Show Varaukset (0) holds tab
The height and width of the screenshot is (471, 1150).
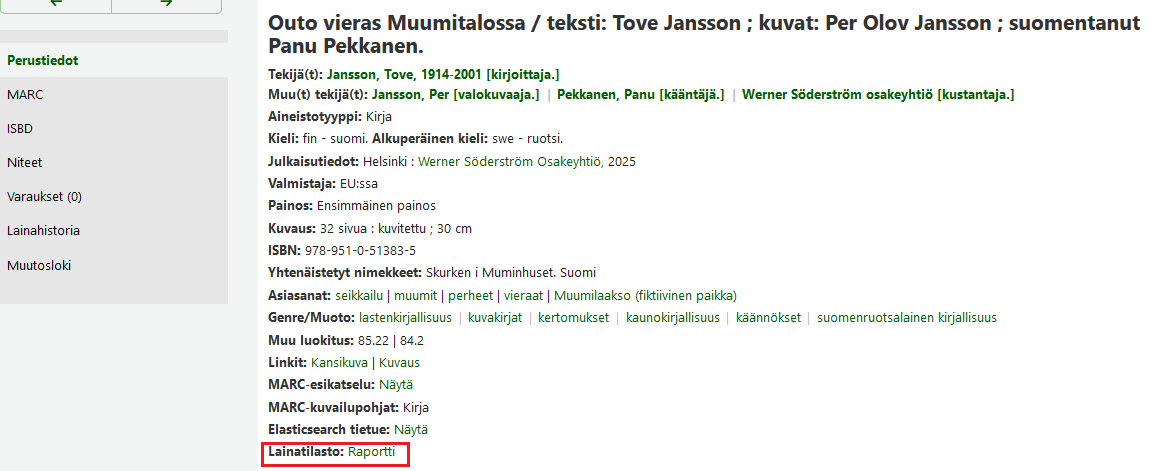coord(44,196)
